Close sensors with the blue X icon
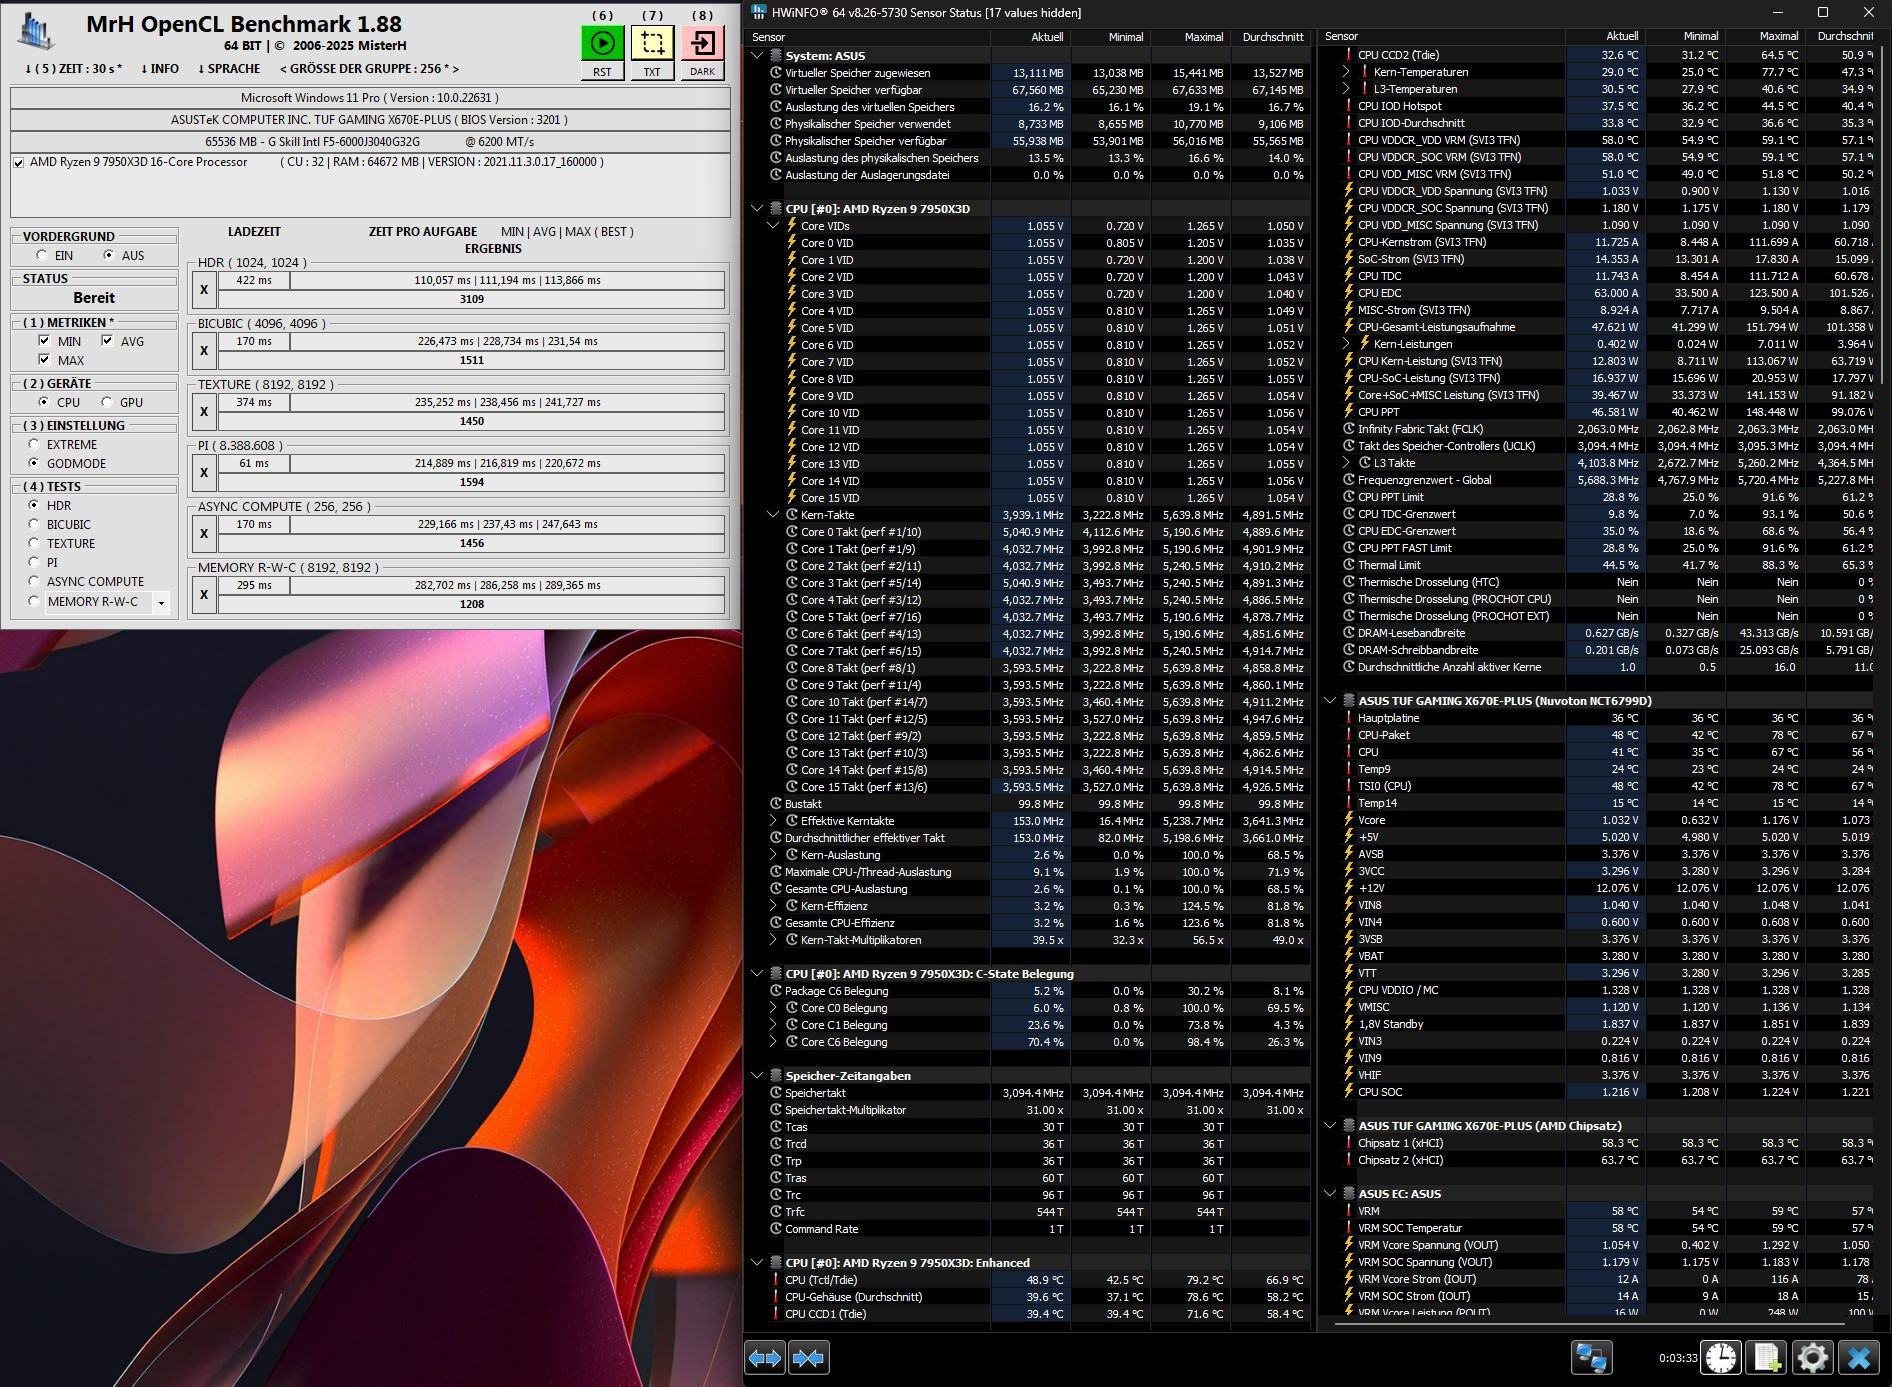The width and height of the screenshot is (1892, 1387). click(x=1858, y=1358)
